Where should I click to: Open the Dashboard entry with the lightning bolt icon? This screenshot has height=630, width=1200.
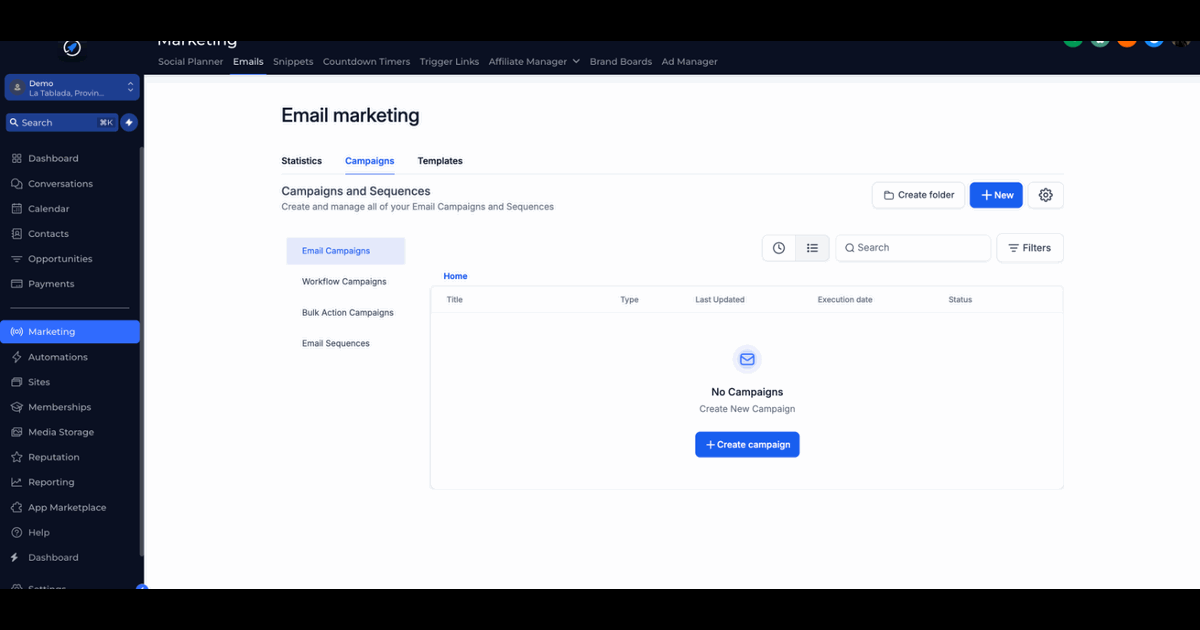[x=53, y=557]
